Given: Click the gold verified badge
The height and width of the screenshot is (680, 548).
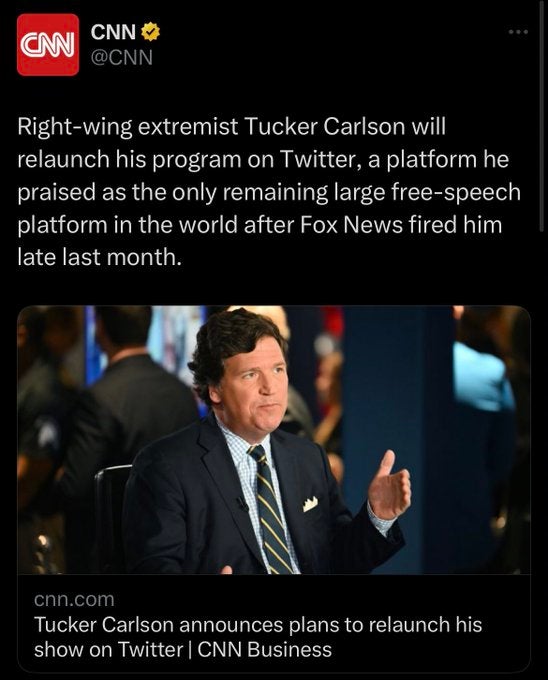Looking at the screenshot, I should (x=150, y=32).
